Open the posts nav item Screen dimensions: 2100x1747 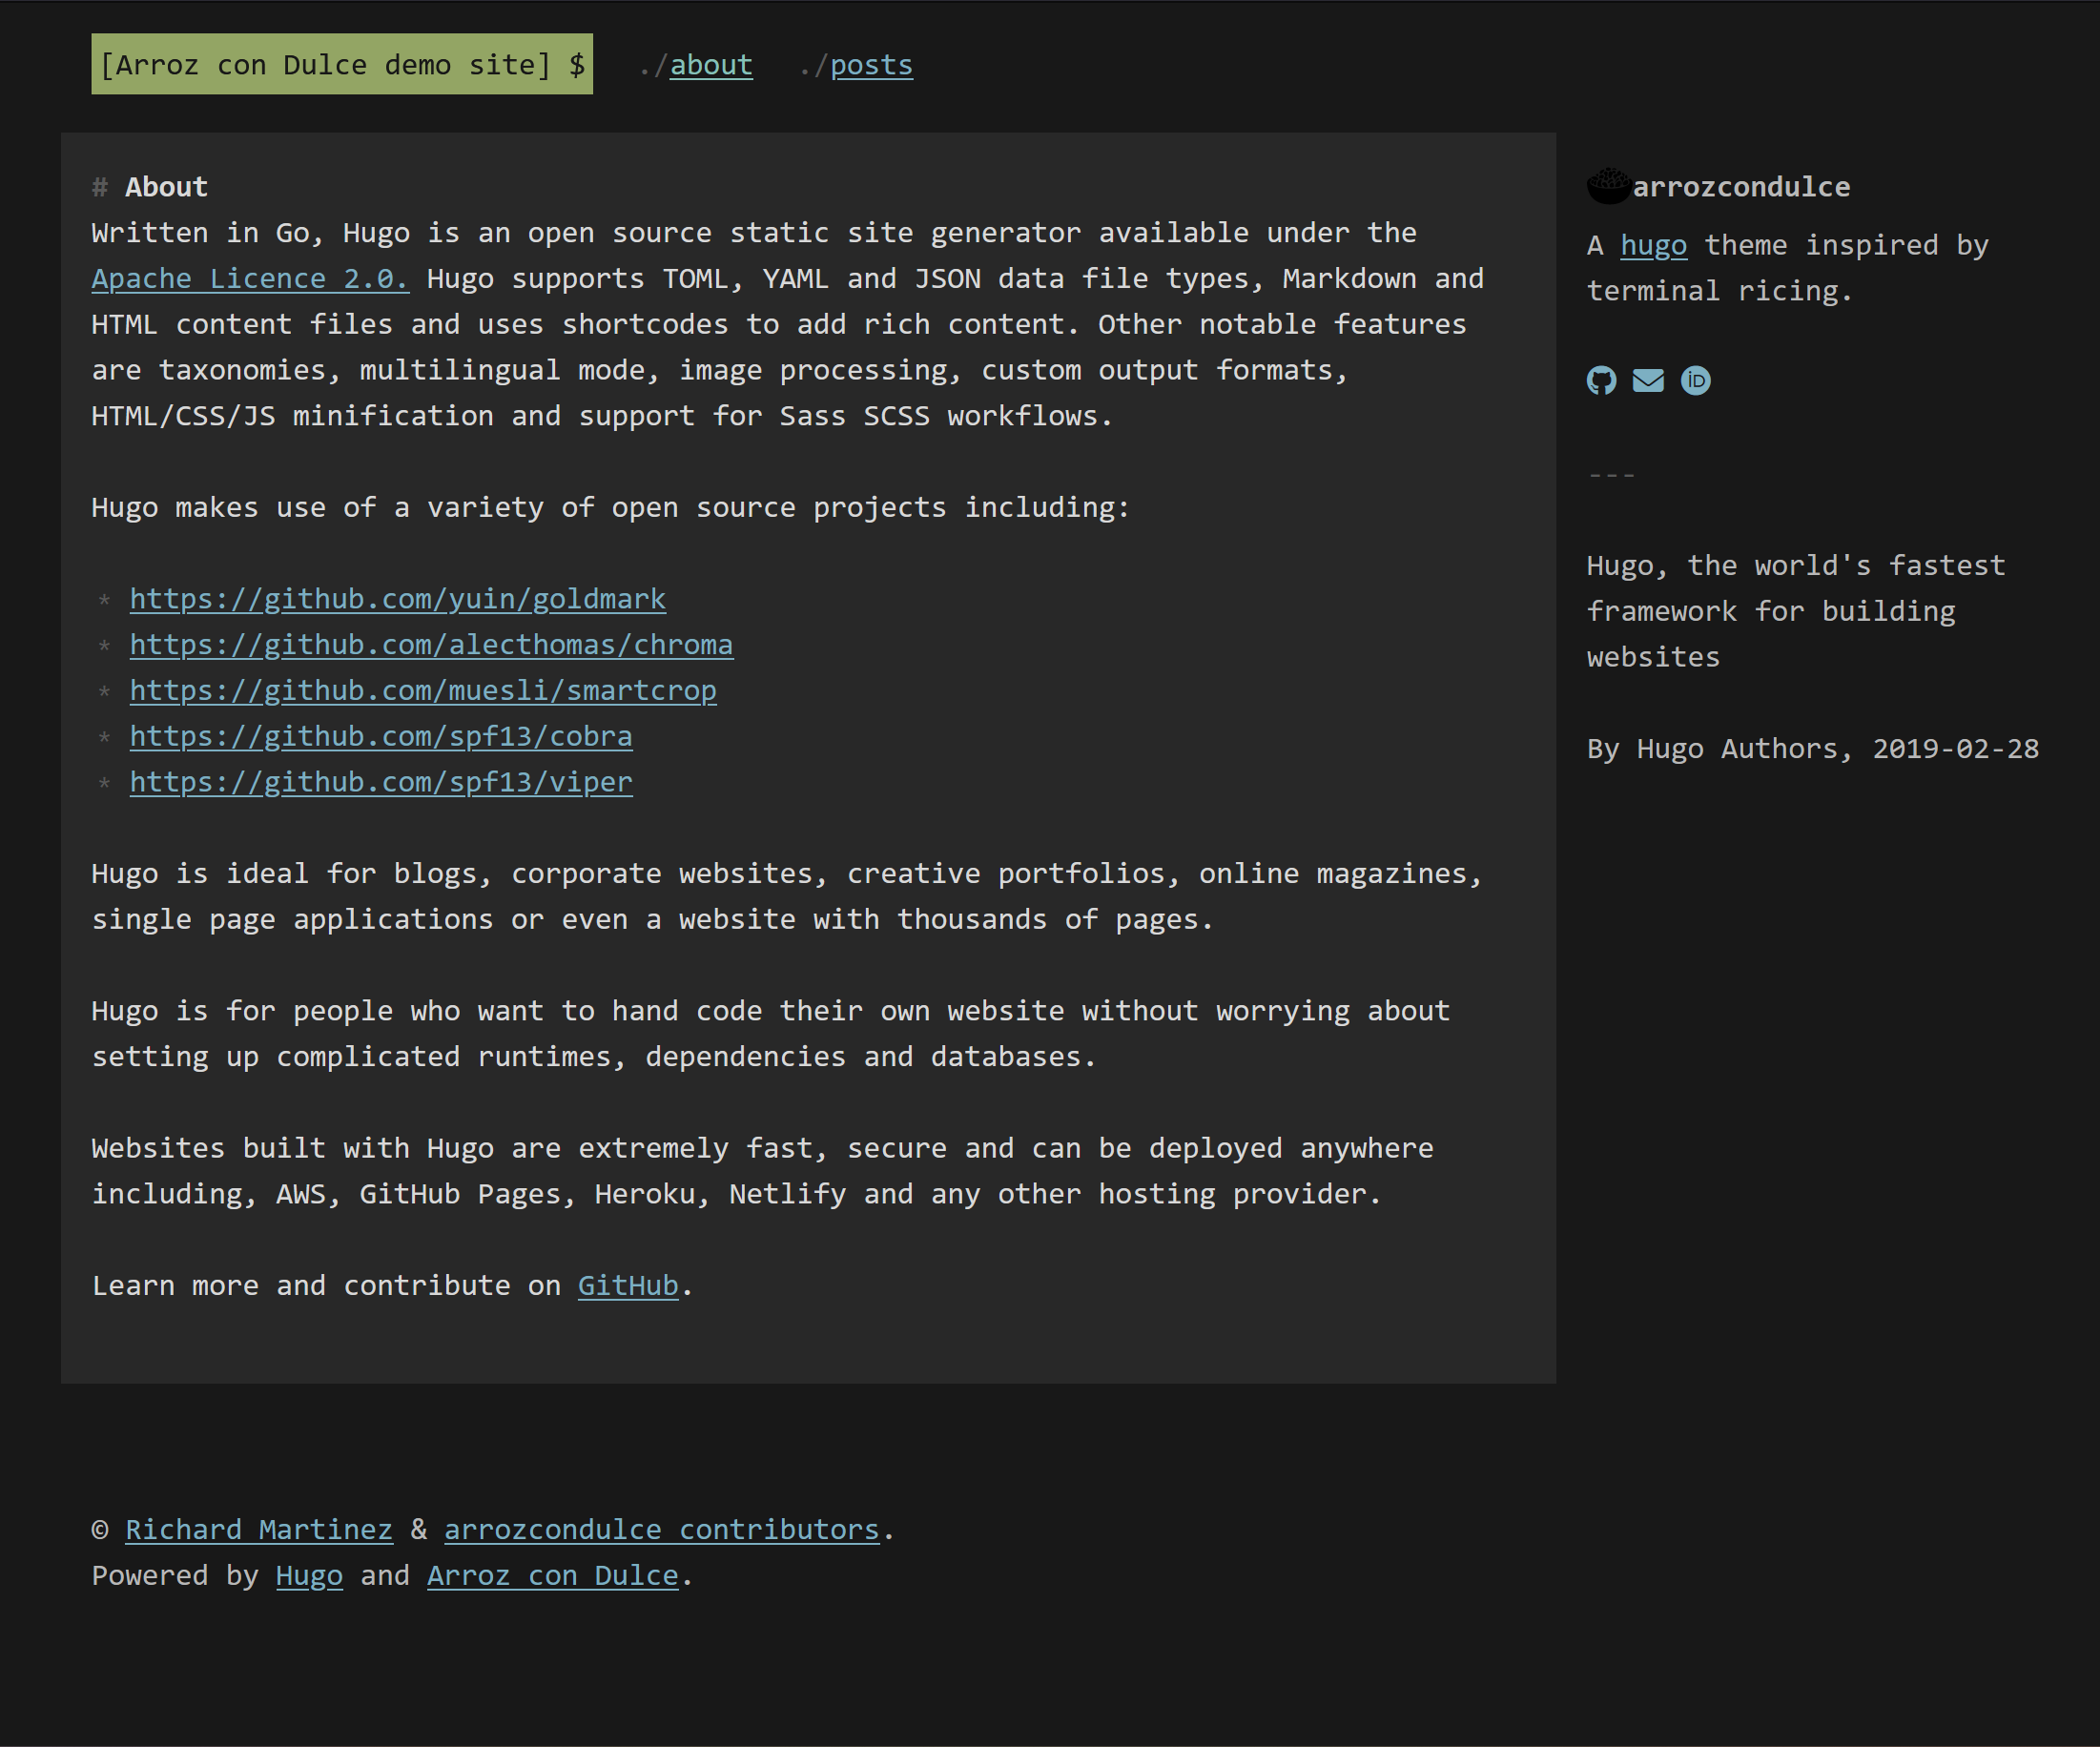[x=870, y=65]
